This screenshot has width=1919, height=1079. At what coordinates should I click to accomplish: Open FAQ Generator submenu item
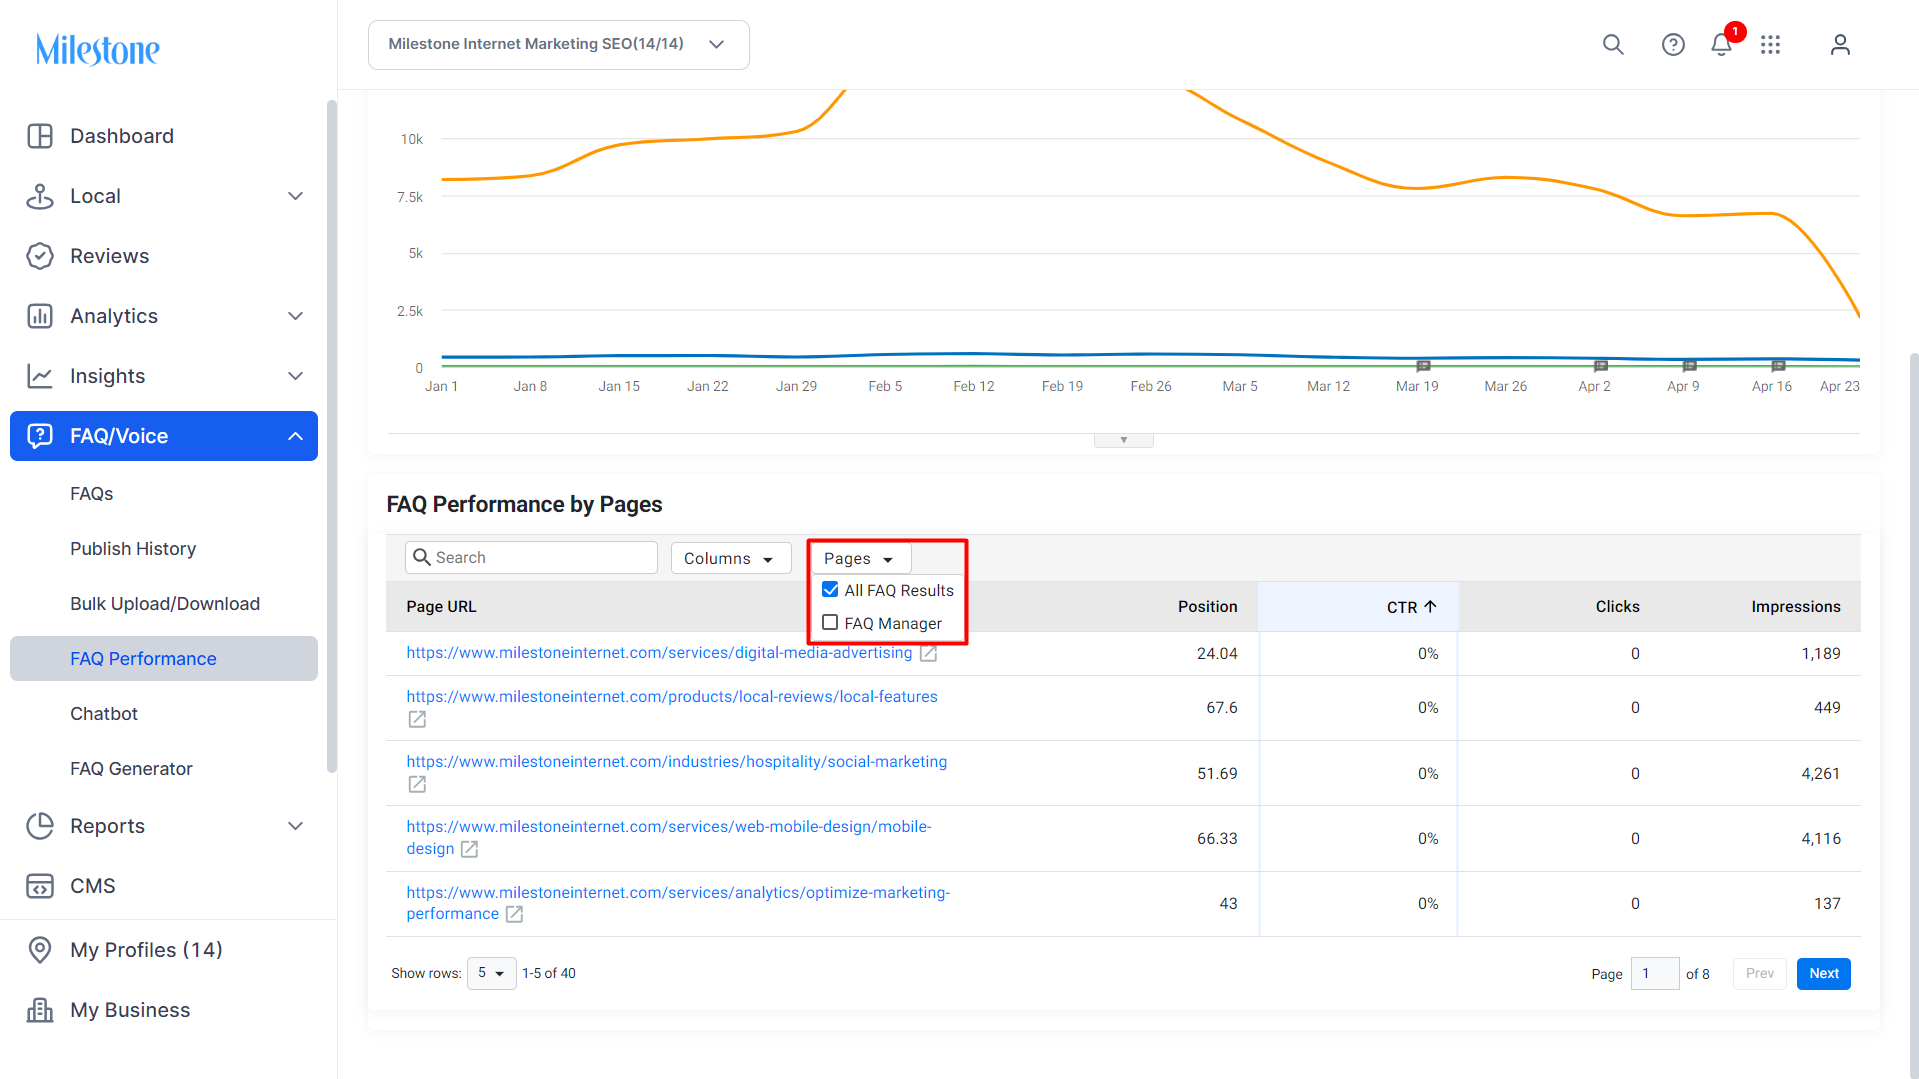click(131, 769)
